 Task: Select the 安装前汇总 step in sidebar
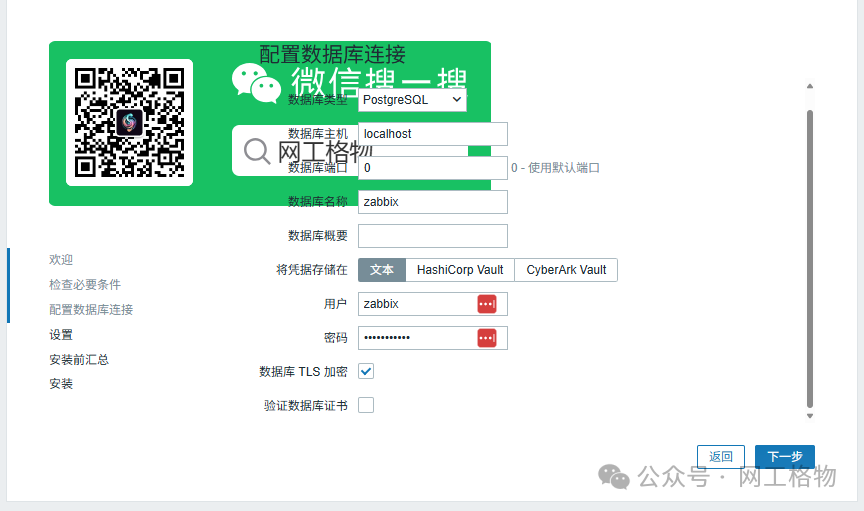[x=79, y=359]
